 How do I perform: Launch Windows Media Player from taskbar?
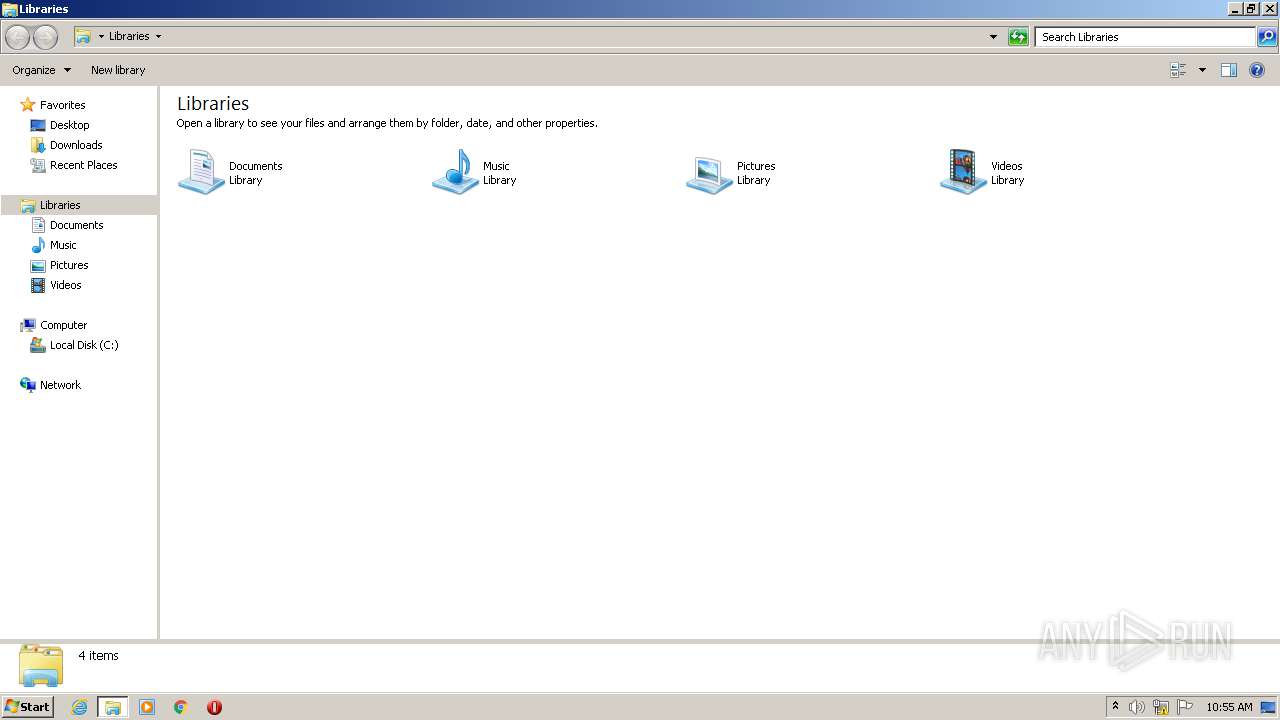click(x=147, y=707)
